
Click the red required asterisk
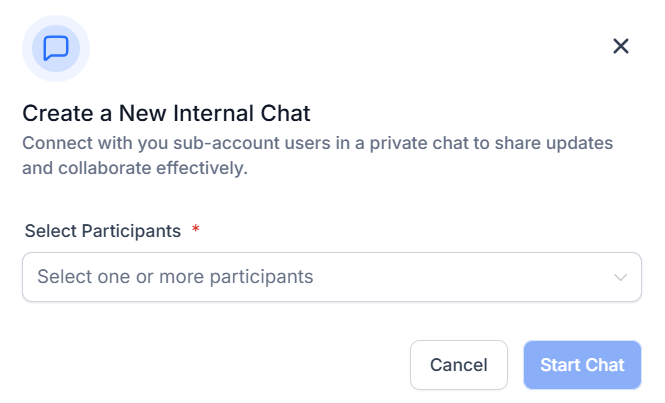[x=196, y=229]
